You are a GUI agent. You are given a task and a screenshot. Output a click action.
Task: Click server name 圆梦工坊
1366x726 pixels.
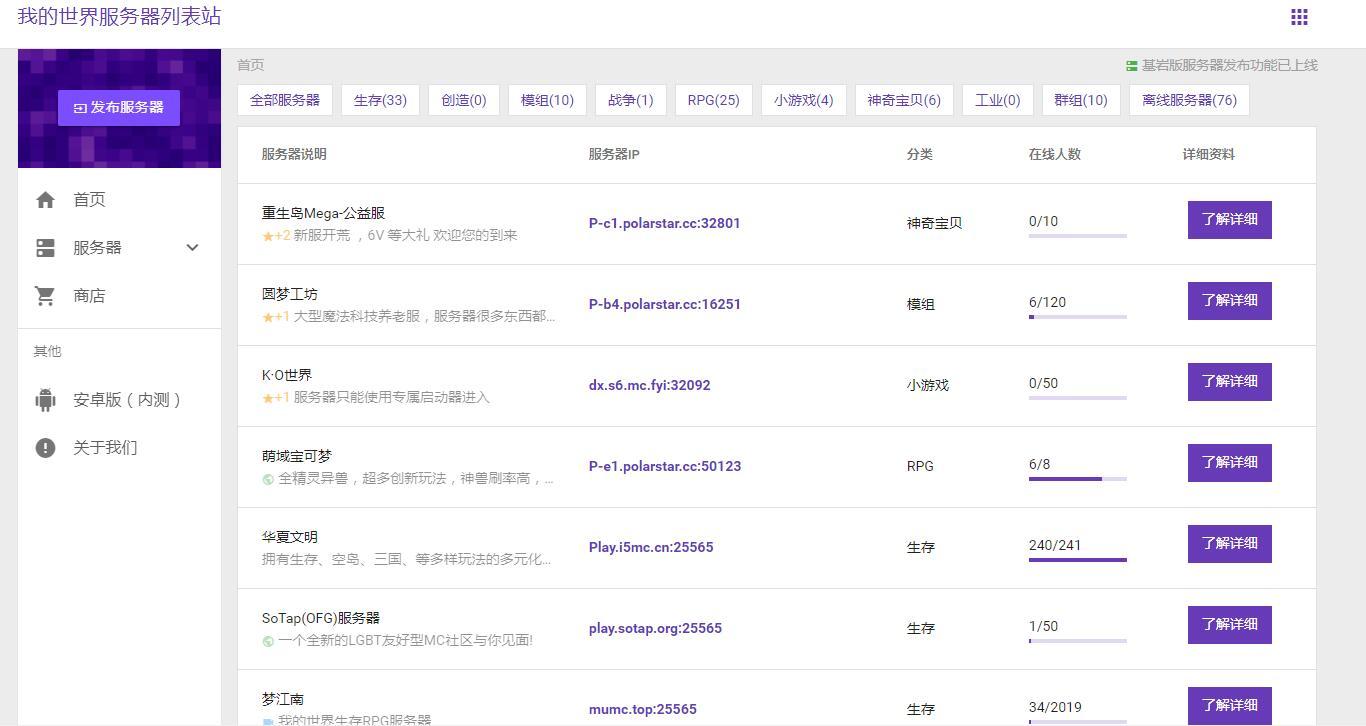tap(290, 295)
